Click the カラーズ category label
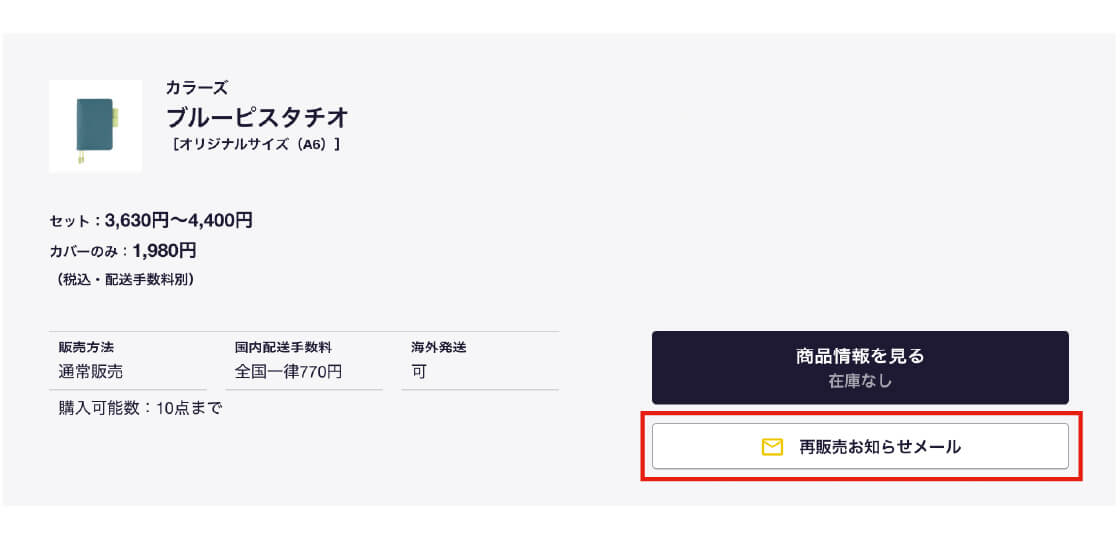This screenshot has height=560, width=1120. click(x=197, y=88)
